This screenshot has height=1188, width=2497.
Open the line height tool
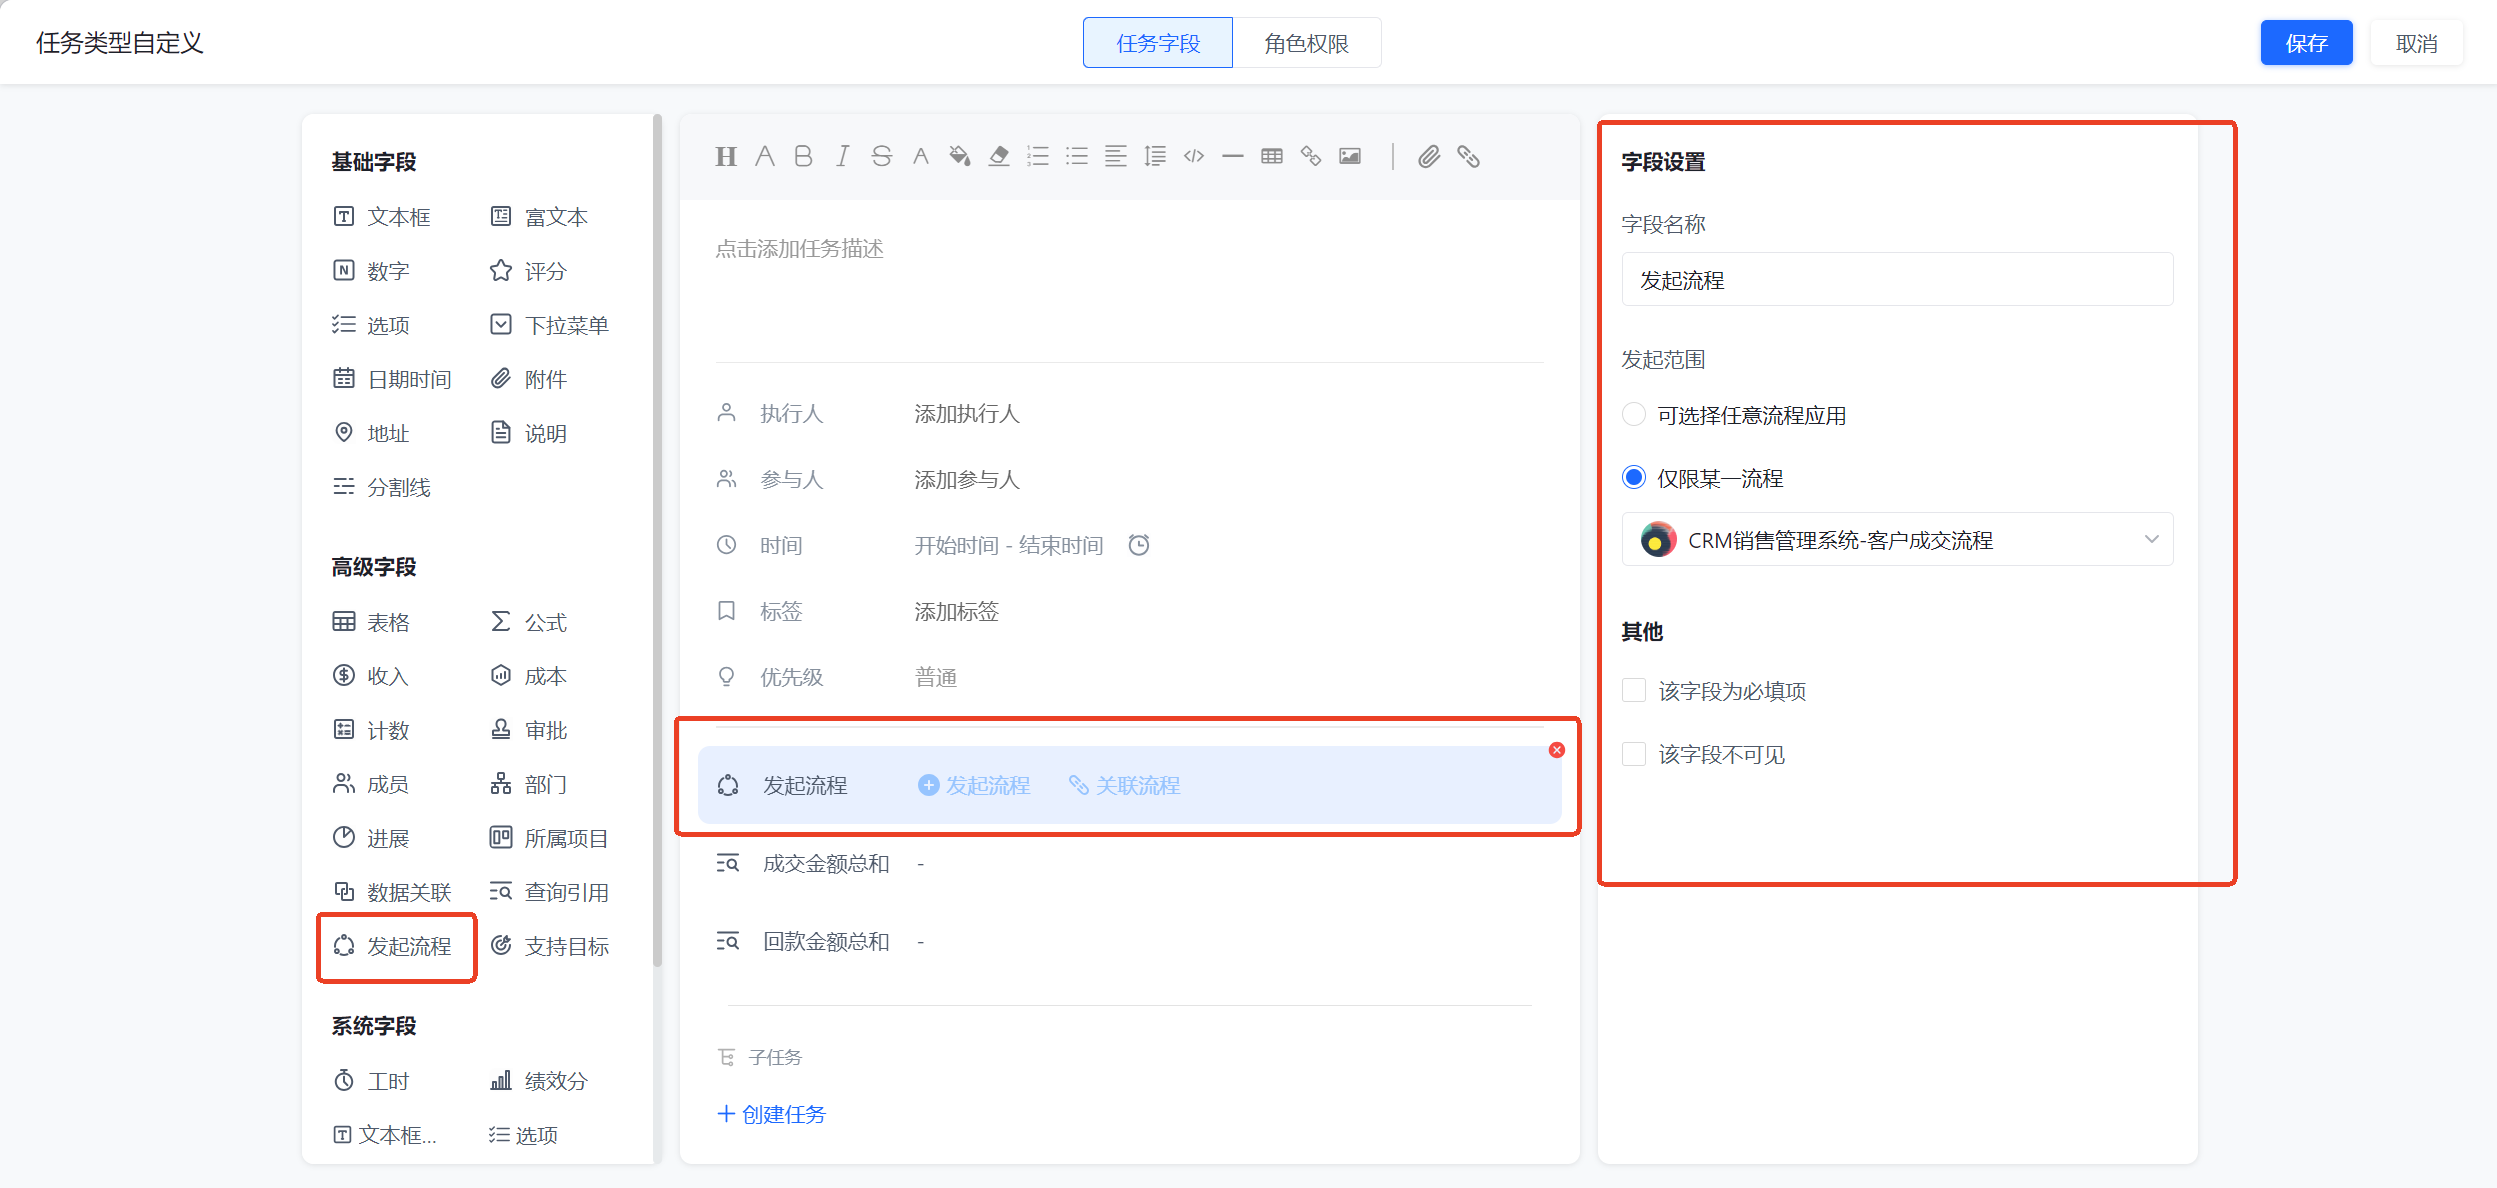point(1155,156)
